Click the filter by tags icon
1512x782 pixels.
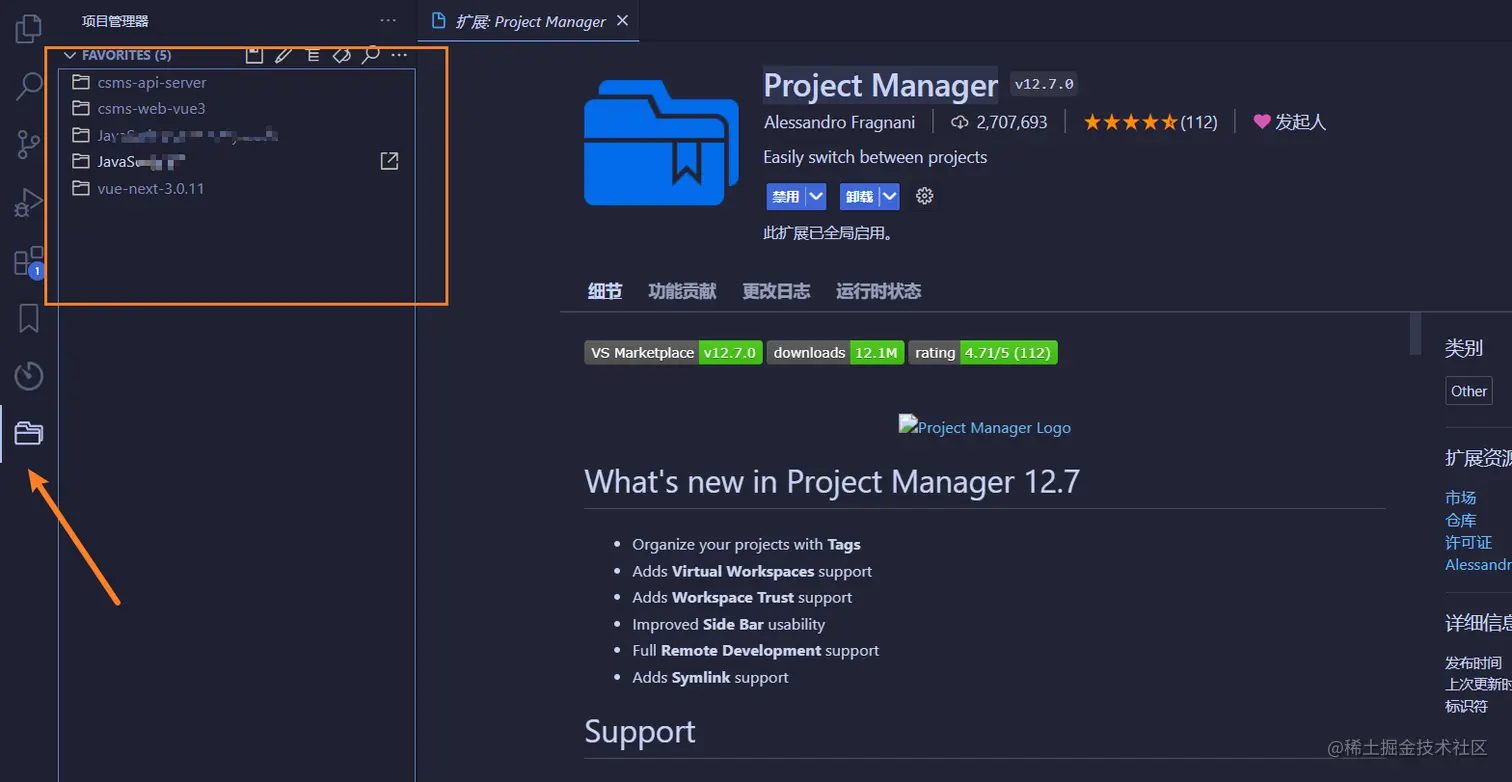click(x=342, y=55)
